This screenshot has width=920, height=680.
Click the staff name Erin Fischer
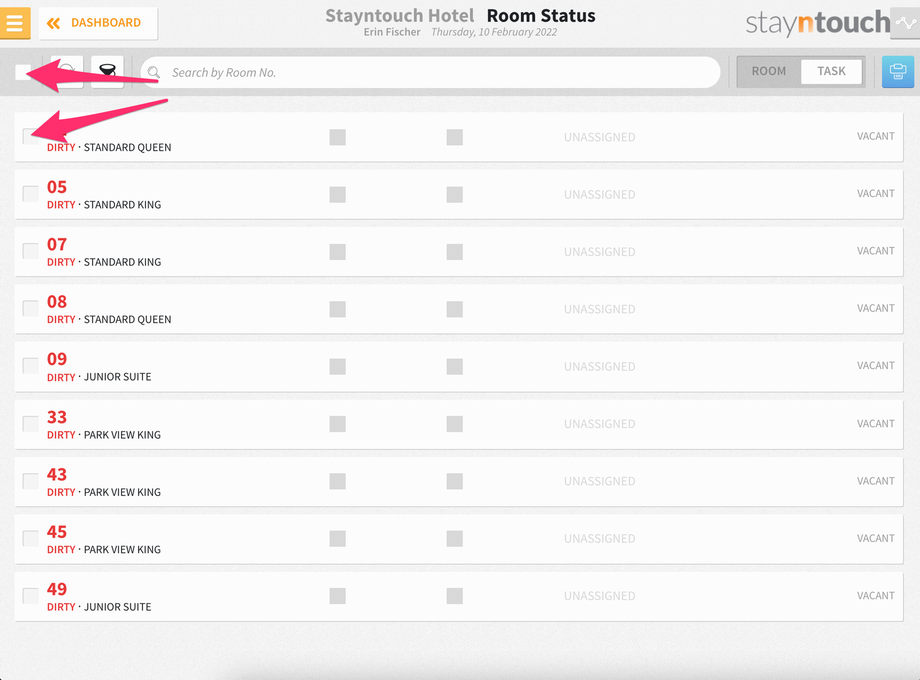point(392,32)
